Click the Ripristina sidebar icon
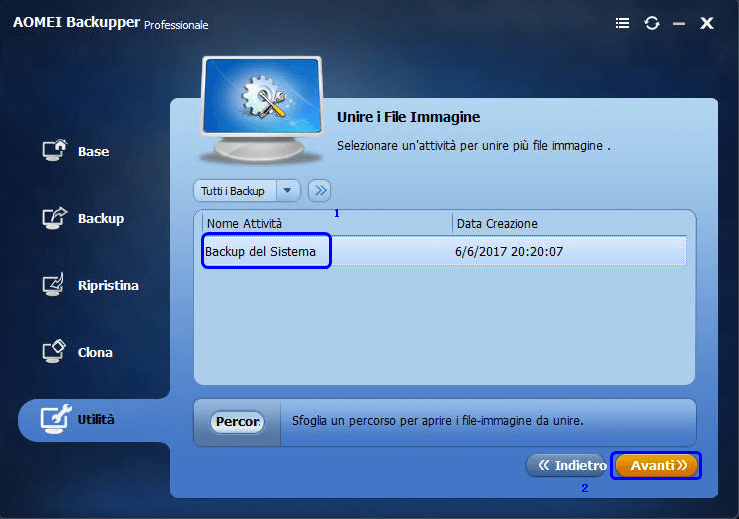 coord(53,285)
